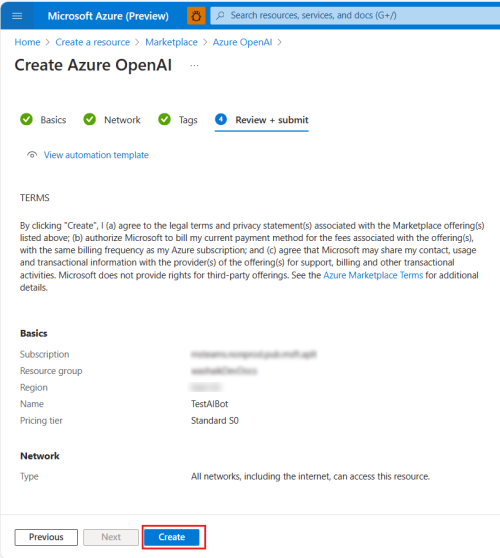Click the green check icon for Basics
Image resolution: width=500 pixels, height=558 pixels.
click(26, 119)
